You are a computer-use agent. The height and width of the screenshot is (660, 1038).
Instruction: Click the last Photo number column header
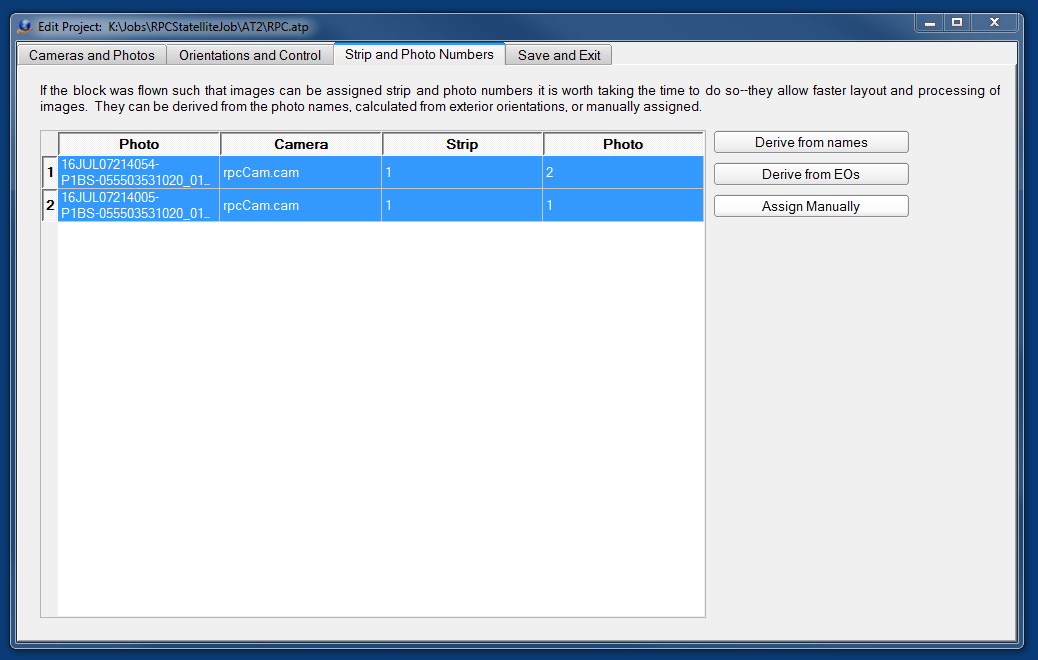(x=623, y=144)
